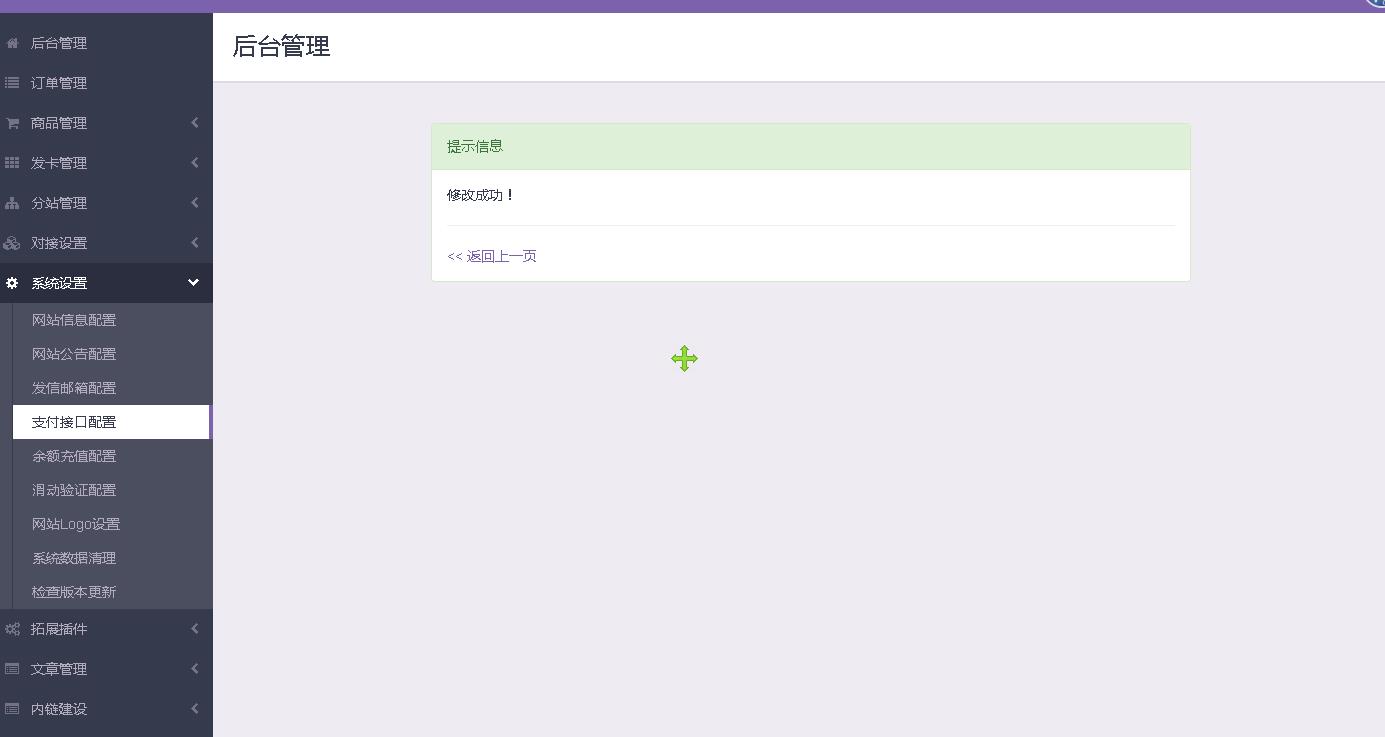Screen dimensions: 1385x737
Task: Click the cogs icon beside 拓展插件
Action: 12,629
